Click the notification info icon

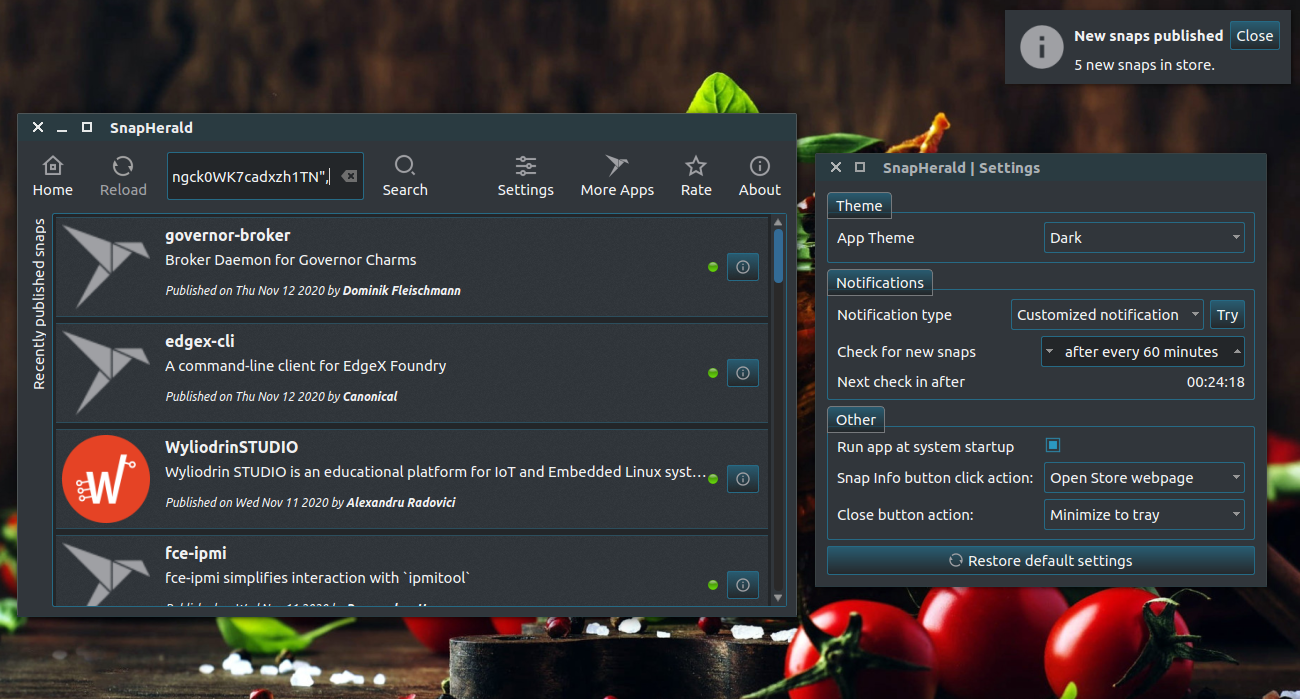click(1041, 47)
